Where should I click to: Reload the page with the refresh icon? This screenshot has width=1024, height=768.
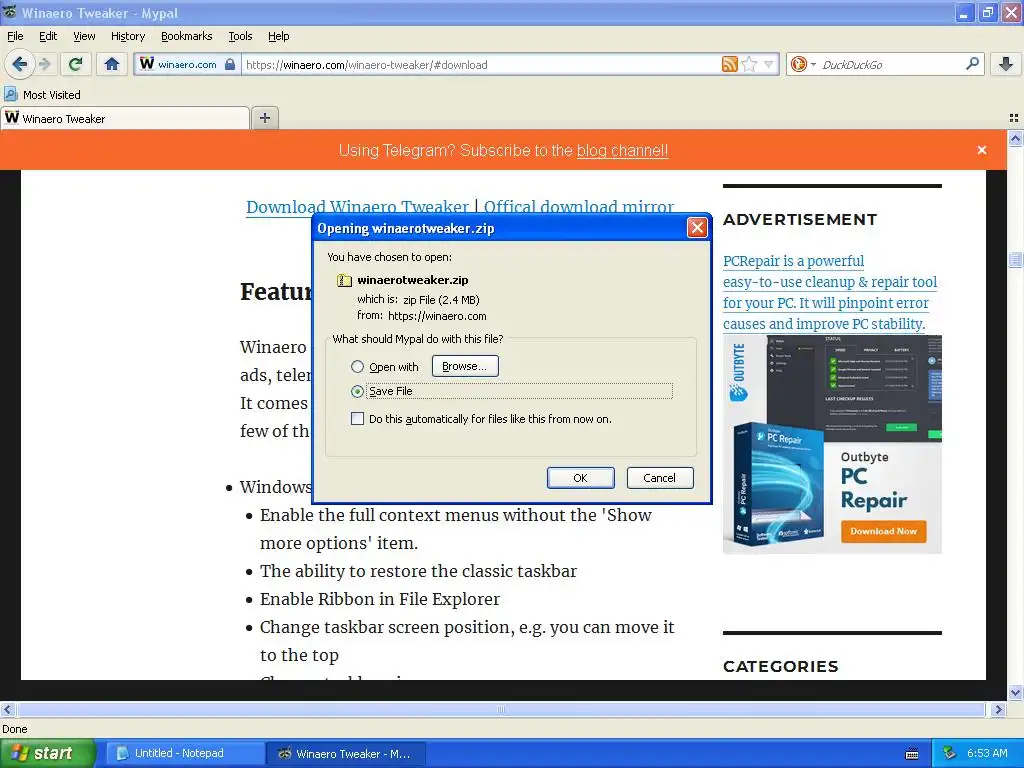75,64
